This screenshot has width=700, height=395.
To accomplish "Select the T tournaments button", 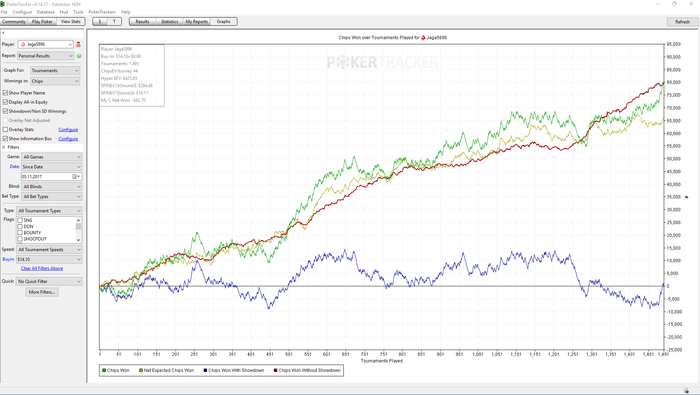I will click(114, 21).
